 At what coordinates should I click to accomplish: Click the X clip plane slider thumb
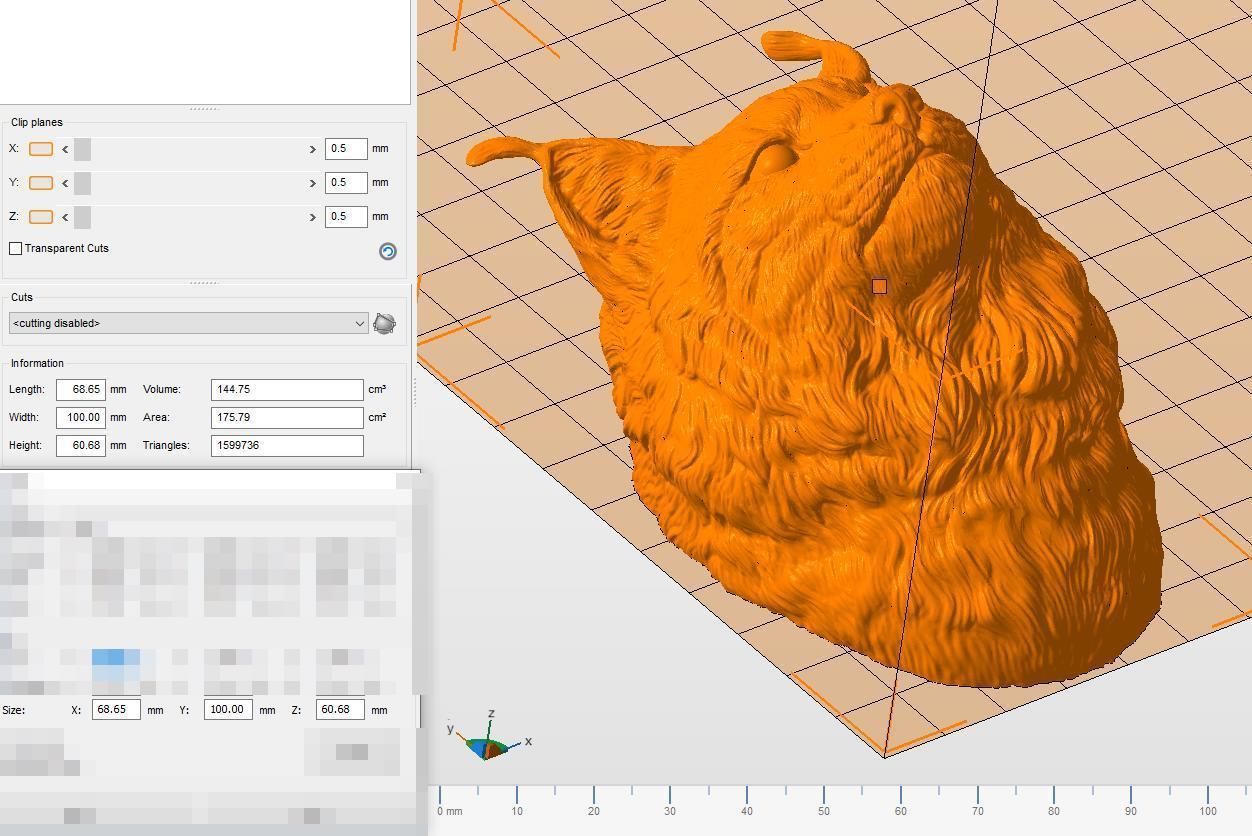[82, 149]
